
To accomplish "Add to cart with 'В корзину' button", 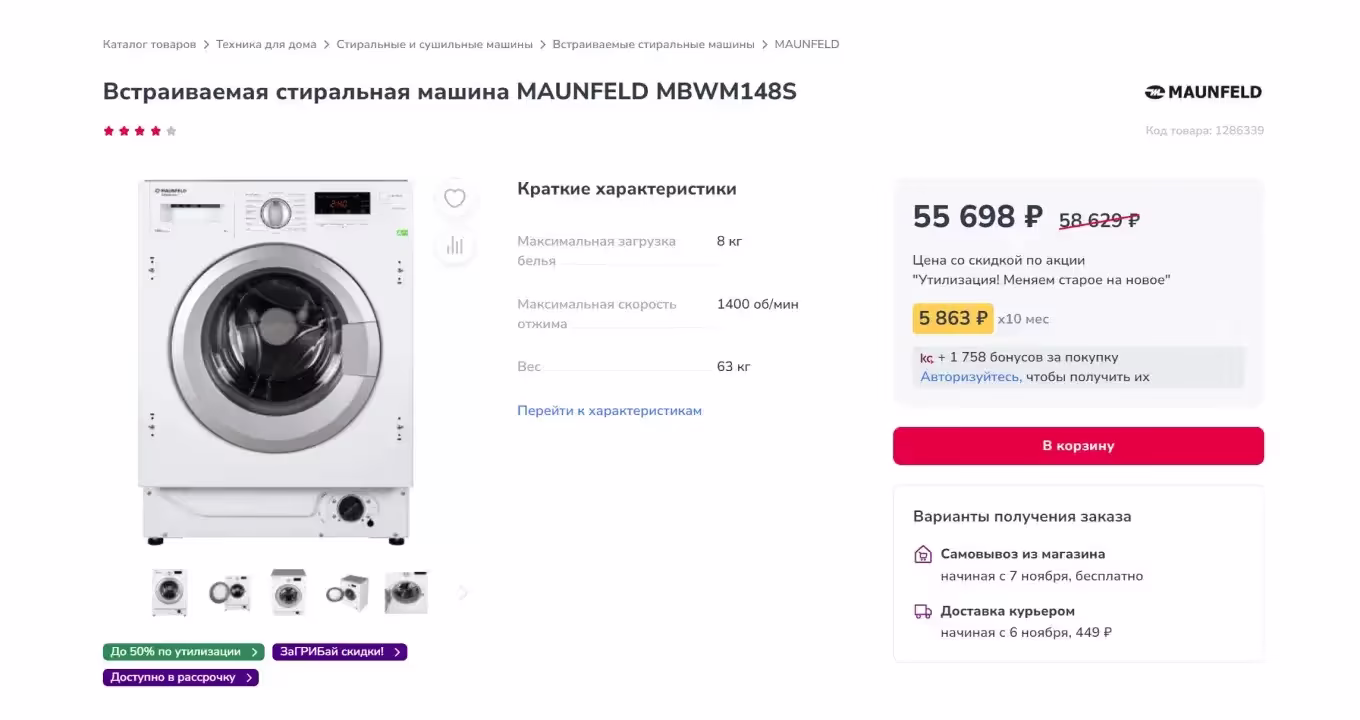I will pos(1078,446).
